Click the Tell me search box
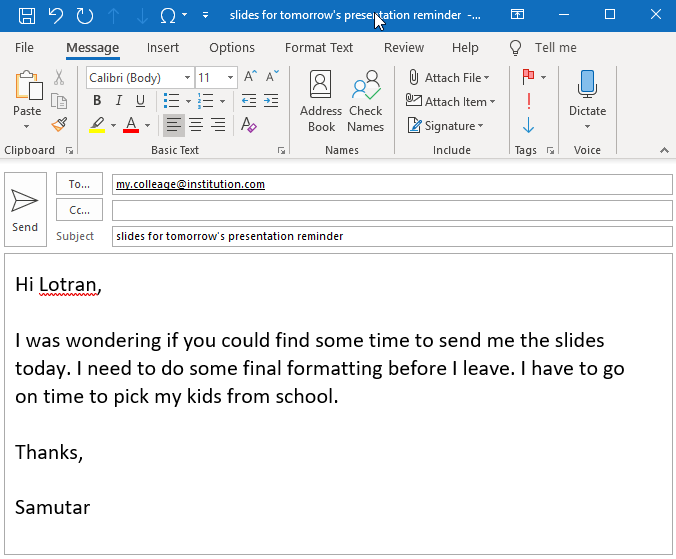 (x=543, y=47)
